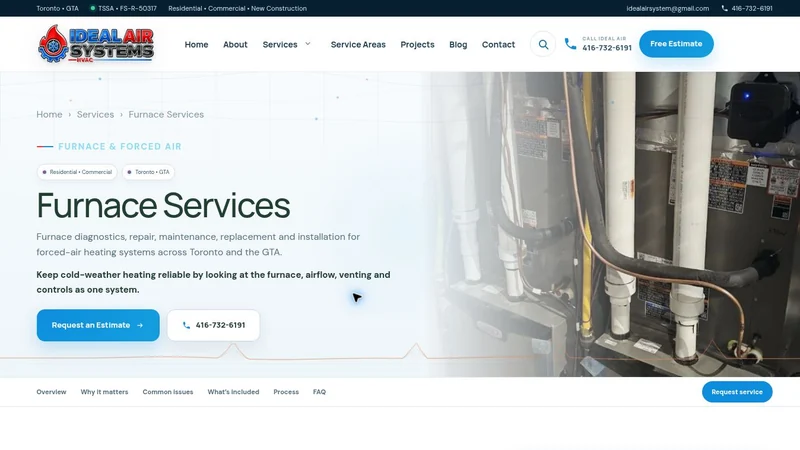
Task: Click Request an Estimate button
Action: click(x=98, y=325)
